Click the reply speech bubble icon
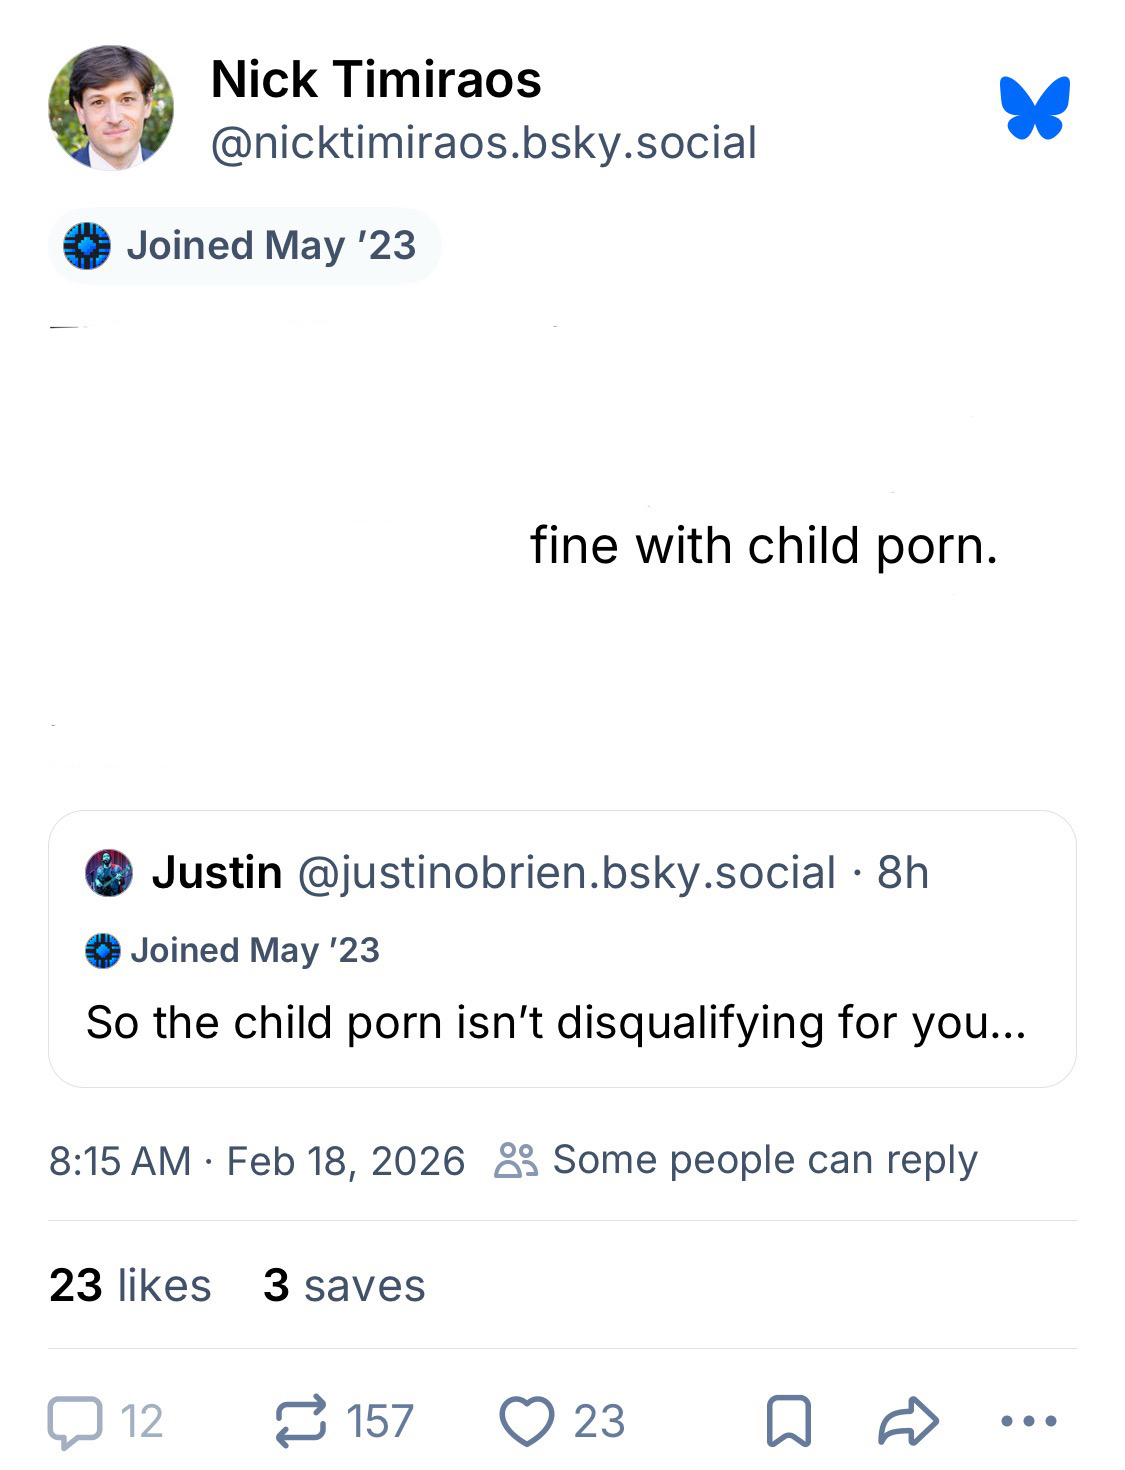The width and height of the screenshot is (1125, 1470). [x=75, y=1421]
